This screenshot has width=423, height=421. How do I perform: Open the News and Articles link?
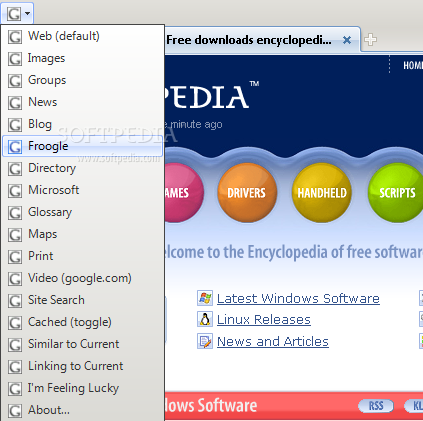(273, 341)
